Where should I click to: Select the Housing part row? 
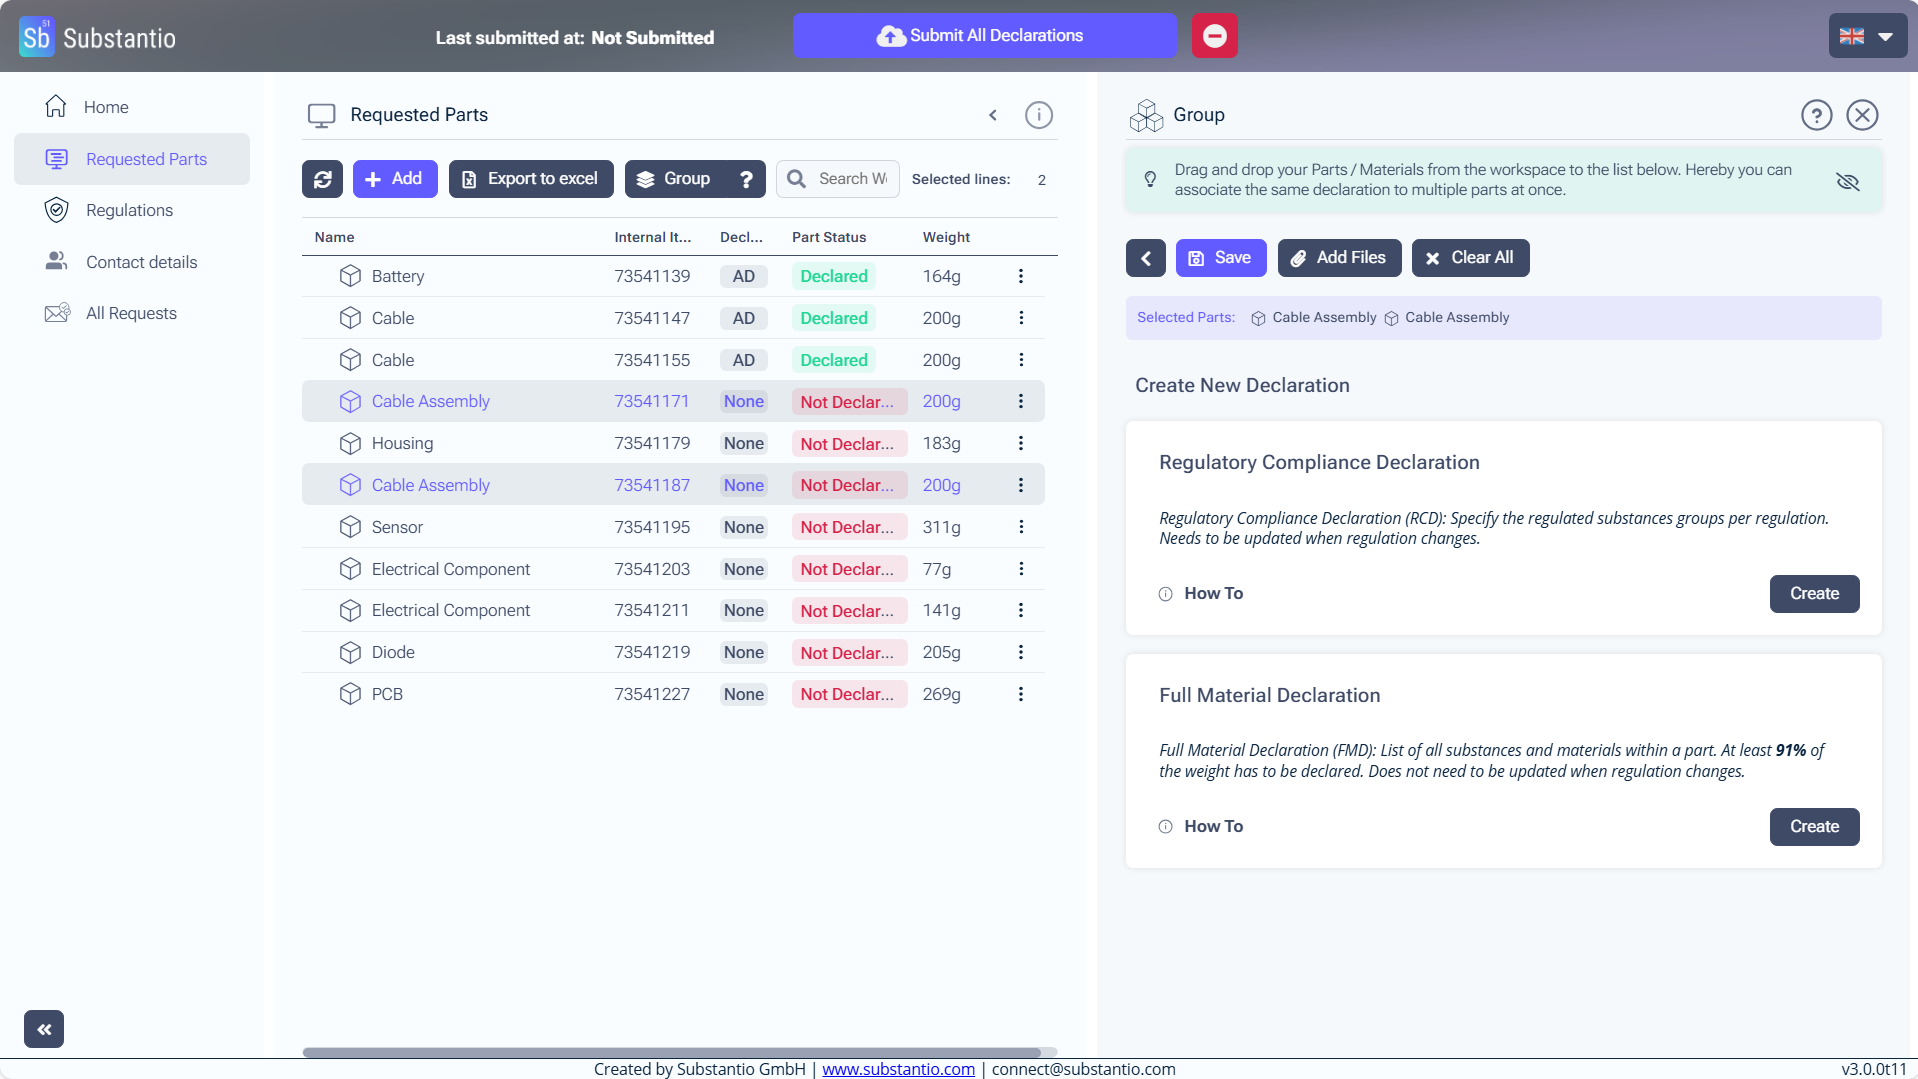pos(402,443)
